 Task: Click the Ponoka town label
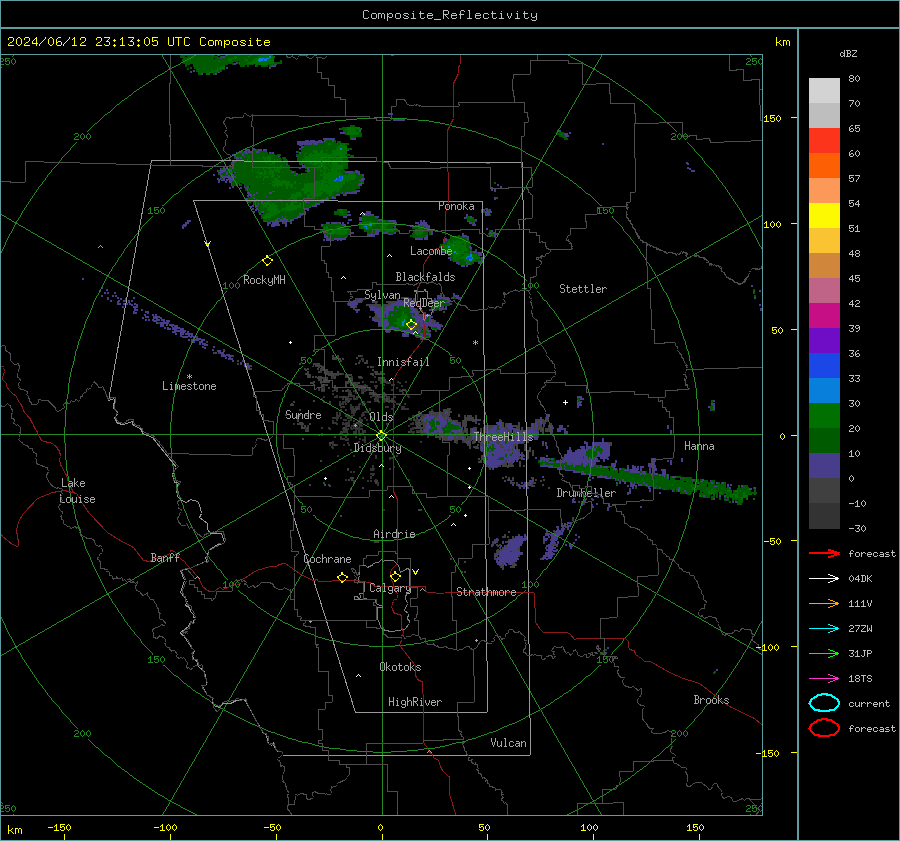[456, 206]
